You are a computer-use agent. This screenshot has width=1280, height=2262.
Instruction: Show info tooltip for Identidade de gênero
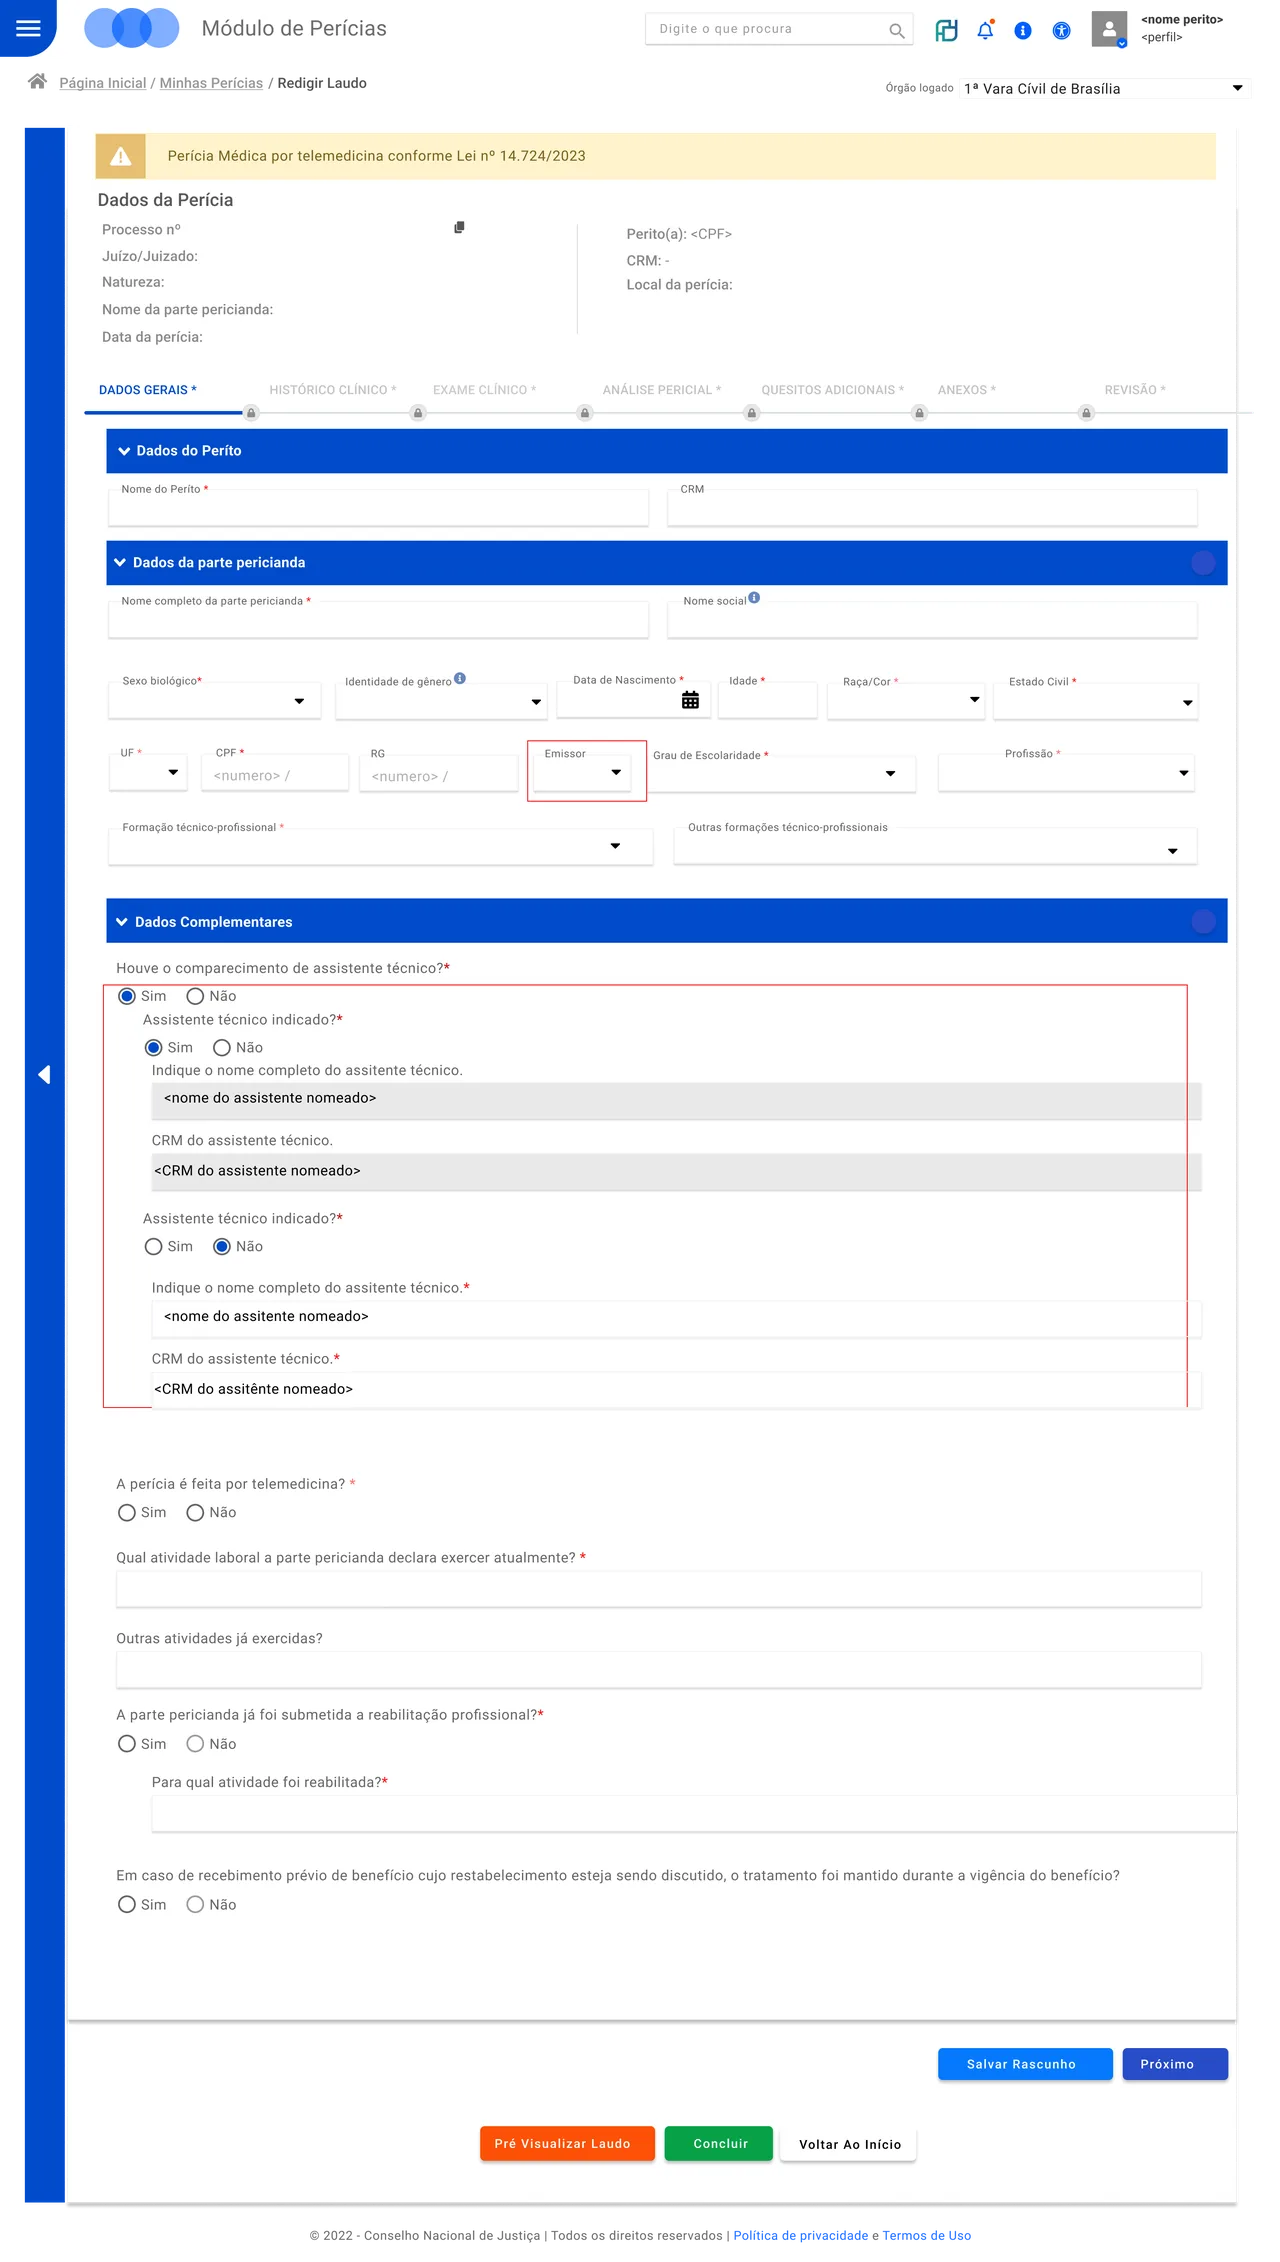pos(460,678)
